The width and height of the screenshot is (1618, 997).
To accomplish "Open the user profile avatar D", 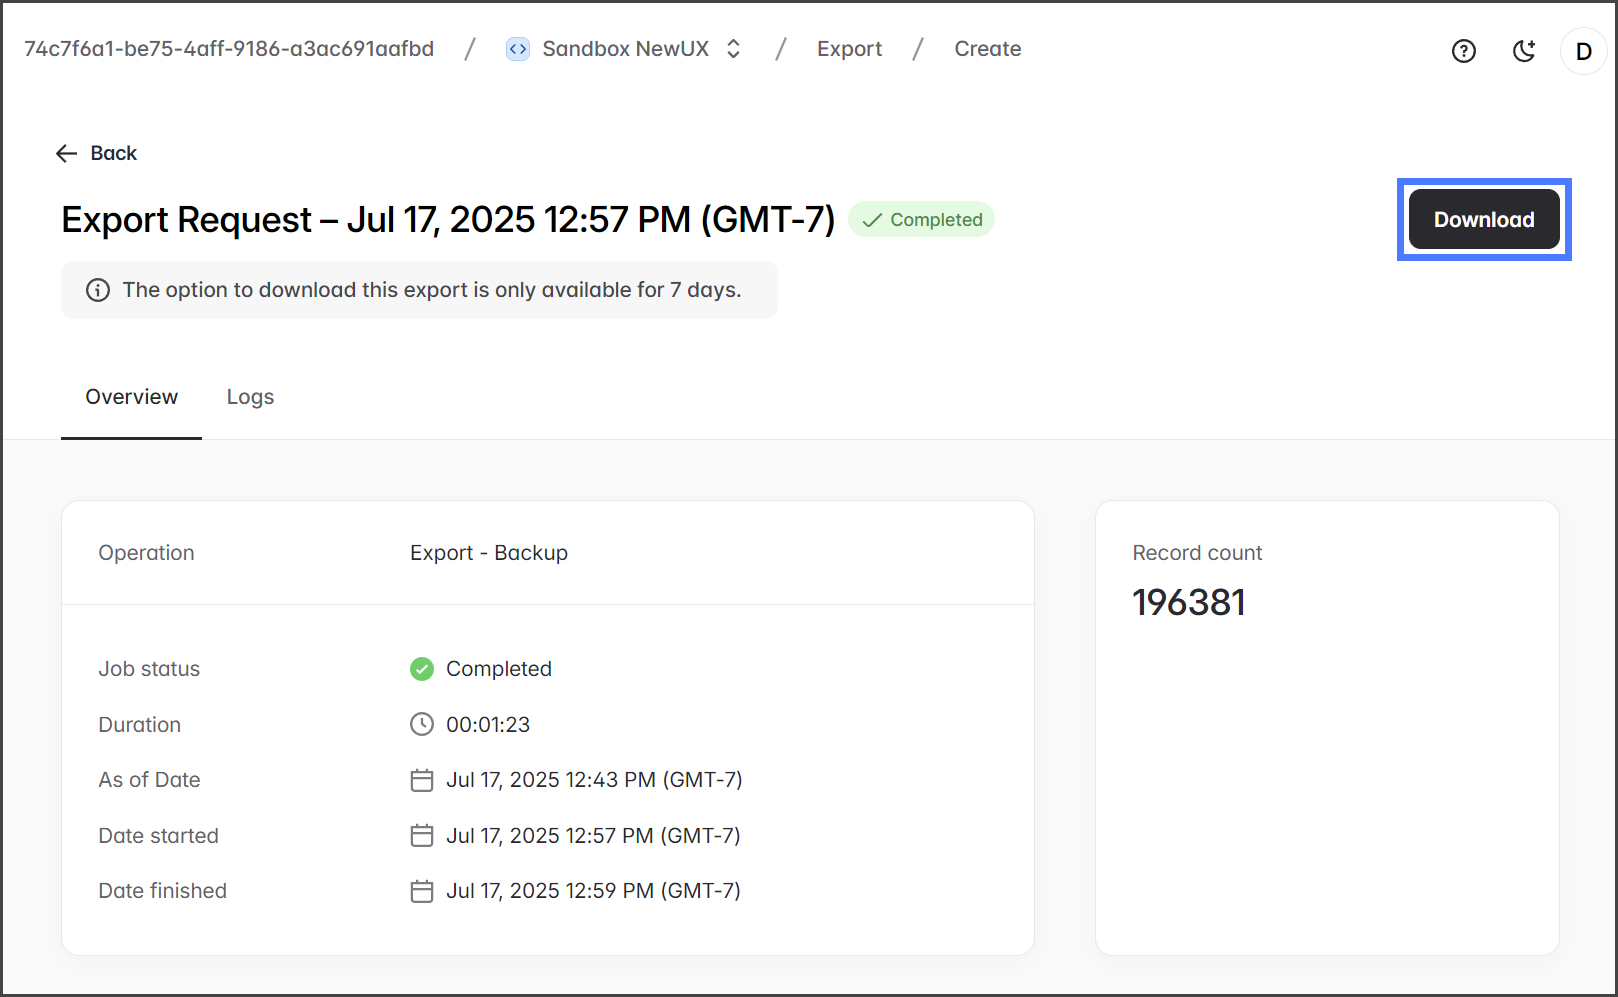I will coord(1583,51).
